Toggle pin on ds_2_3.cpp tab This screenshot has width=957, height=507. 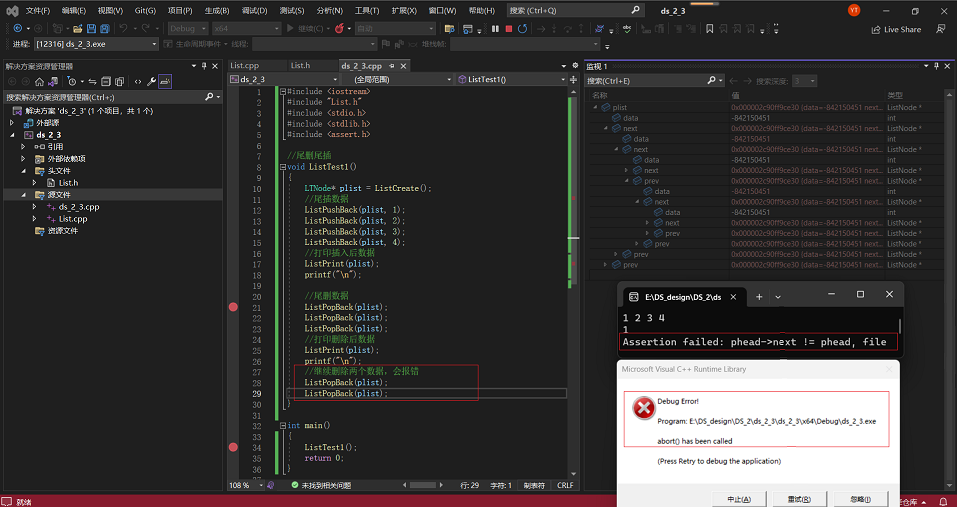click(392, 66)
